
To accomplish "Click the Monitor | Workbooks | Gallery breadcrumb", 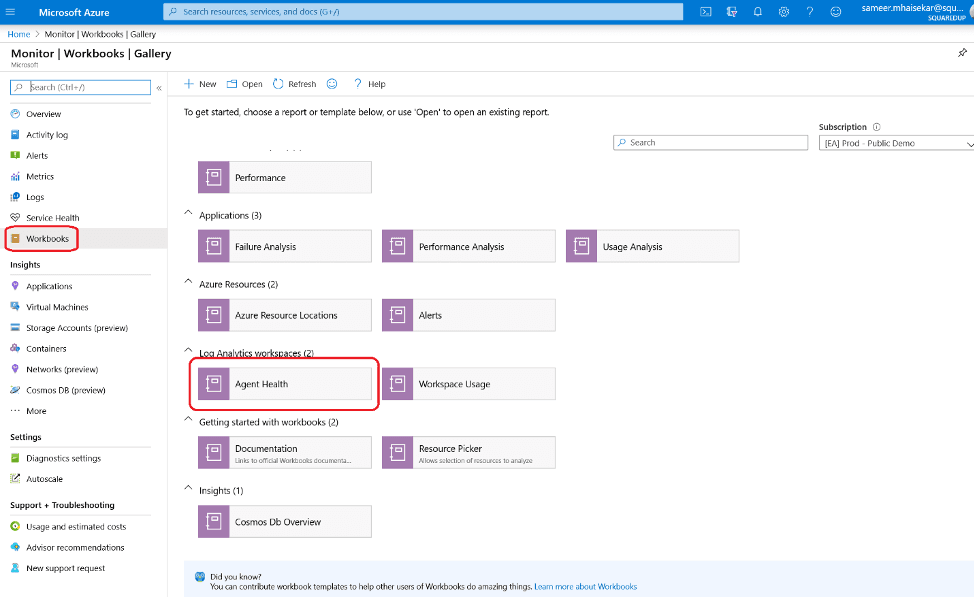I will tap(100, 34).
